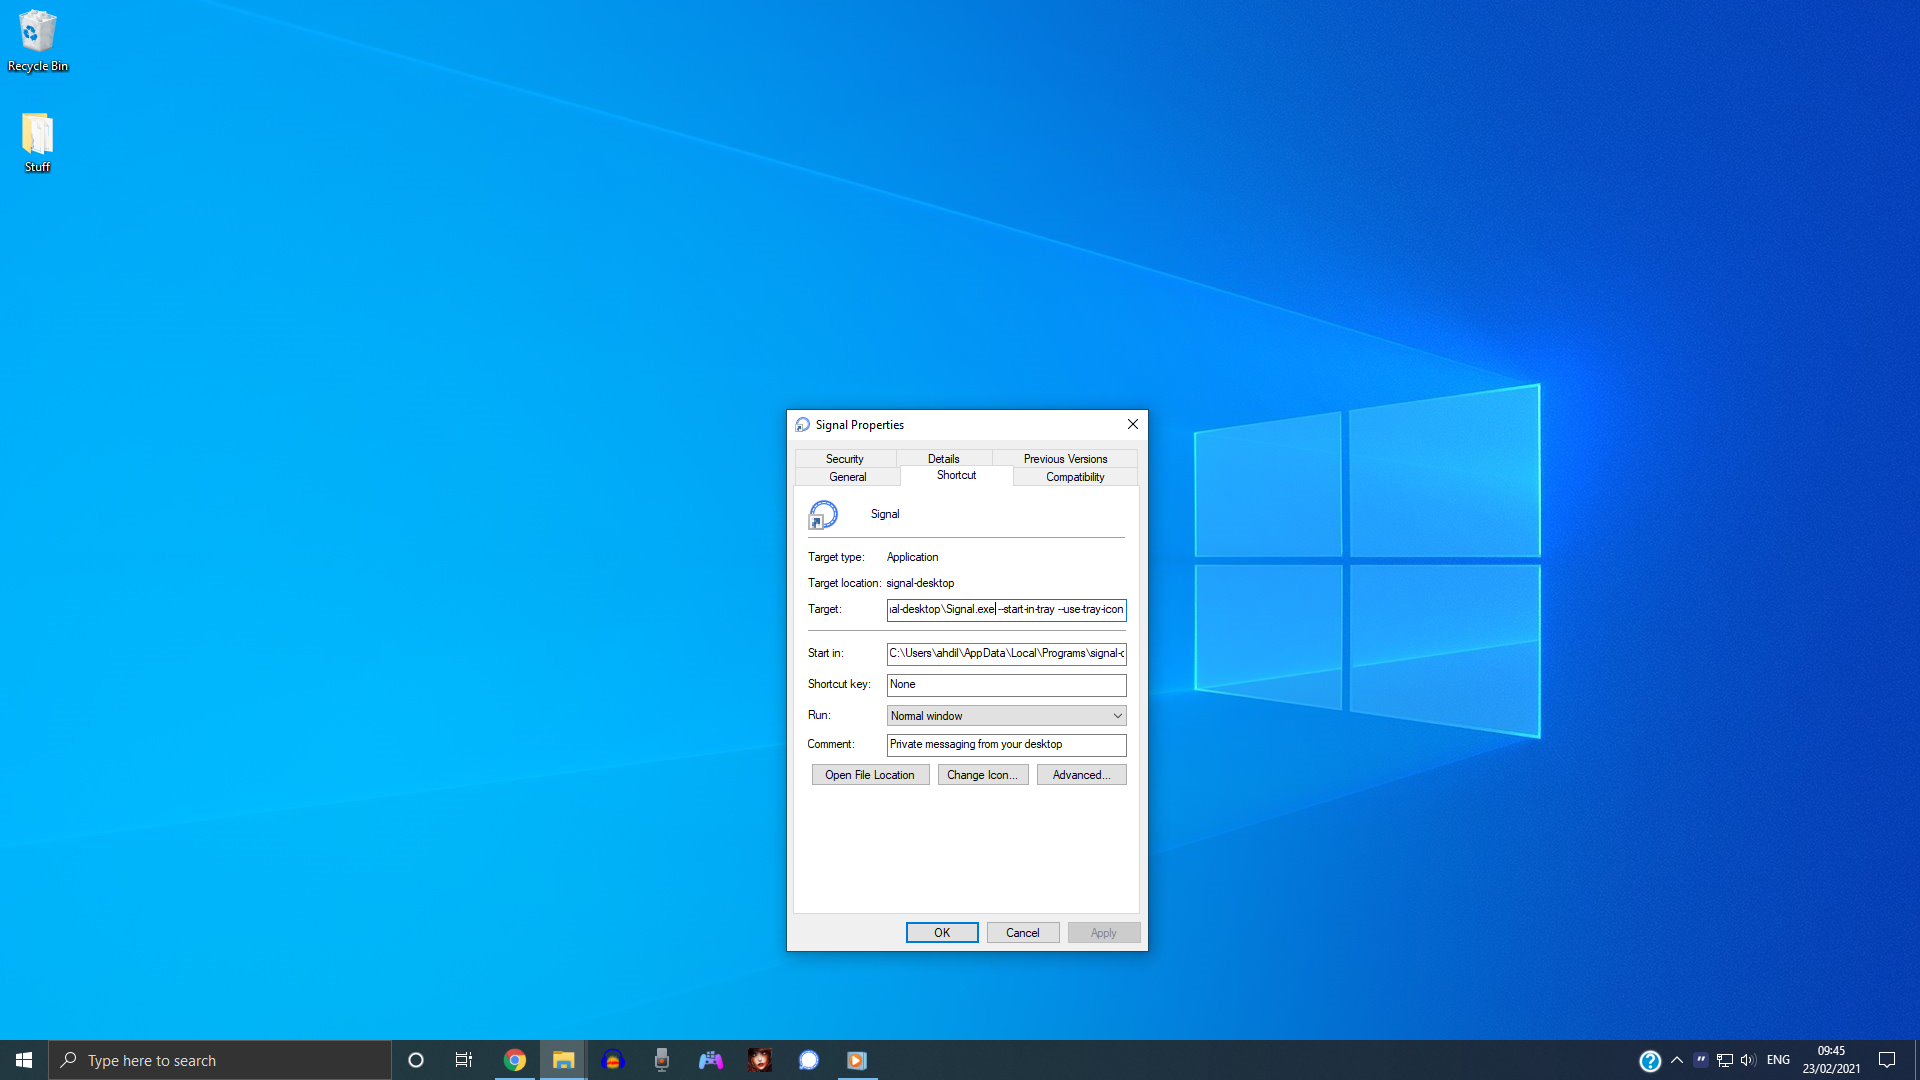Expand hidden icons in the system tray
This screenshot has height=1080, width=1920.
pos(1677,1060)
